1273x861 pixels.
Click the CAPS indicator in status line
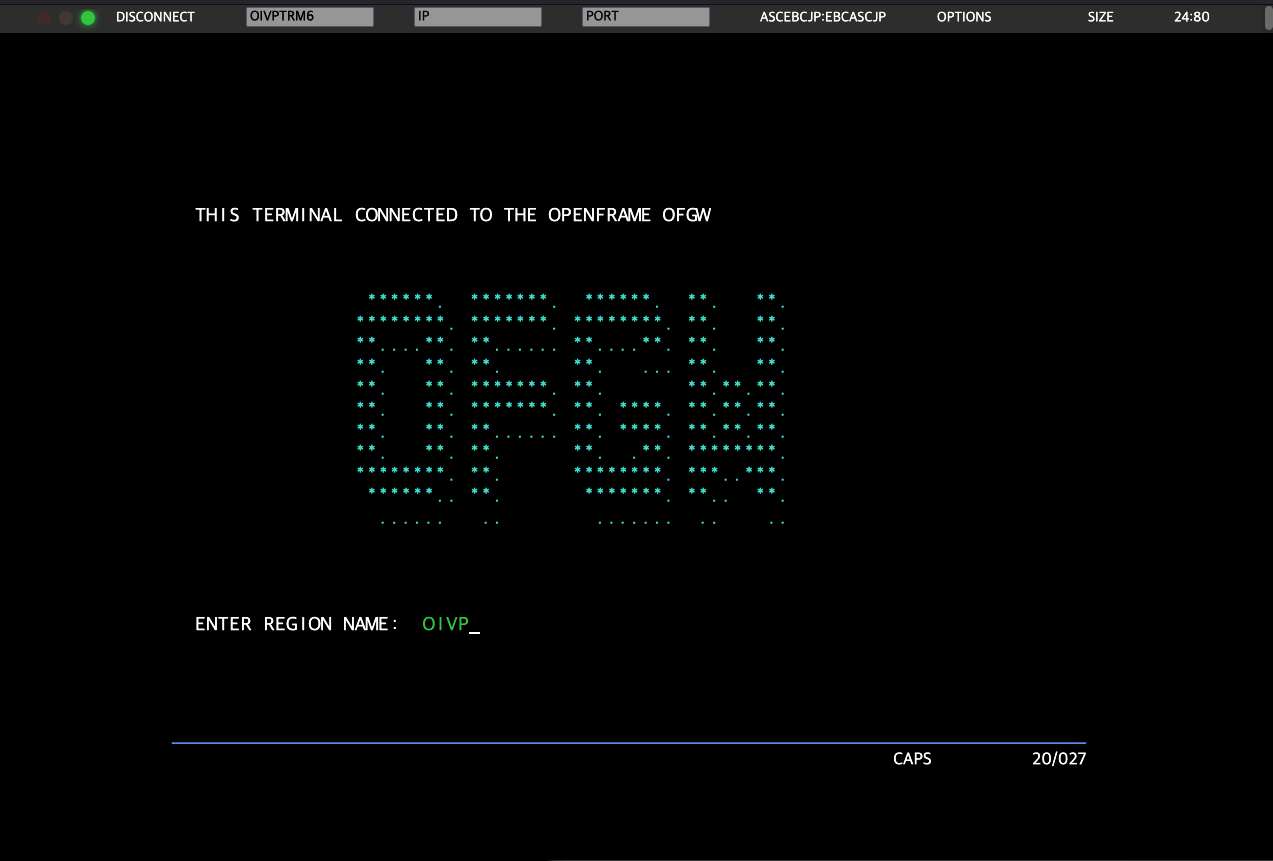point(911,759)
